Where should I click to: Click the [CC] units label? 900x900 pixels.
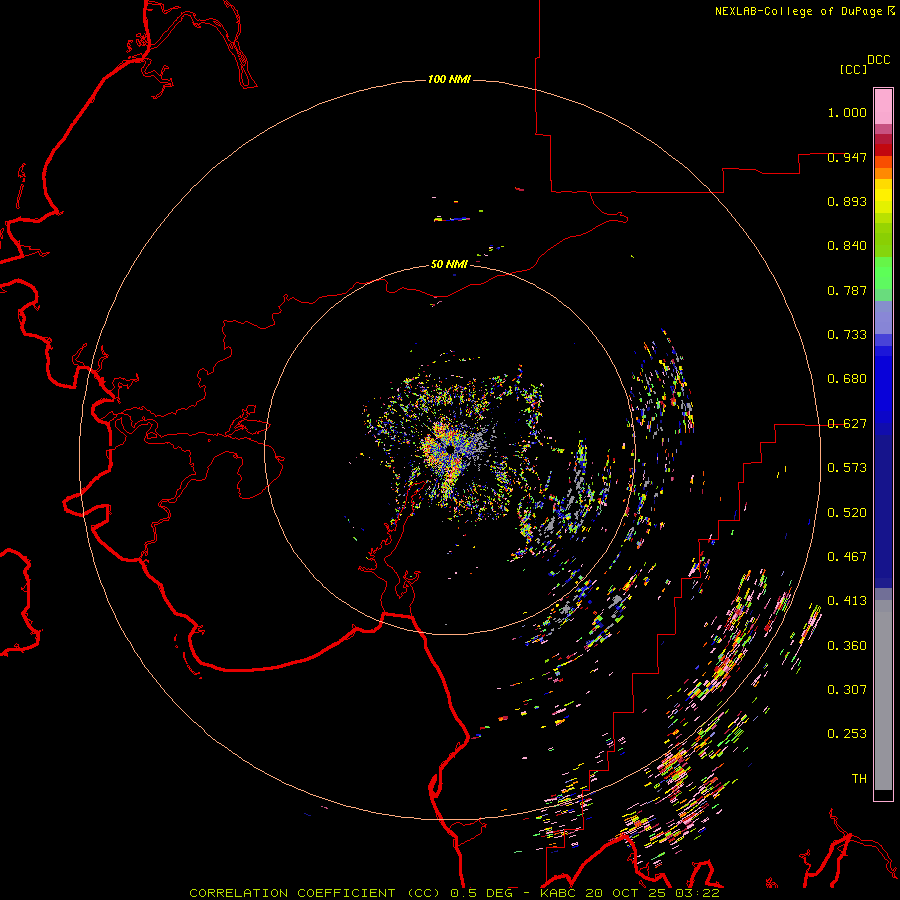click(x=853, y=69)
